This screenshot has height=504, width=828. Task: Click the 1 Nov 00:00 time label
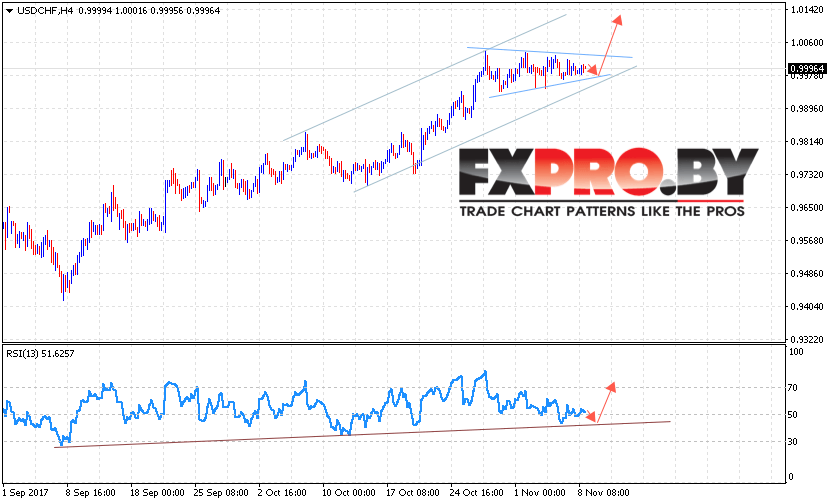[540, 493]
